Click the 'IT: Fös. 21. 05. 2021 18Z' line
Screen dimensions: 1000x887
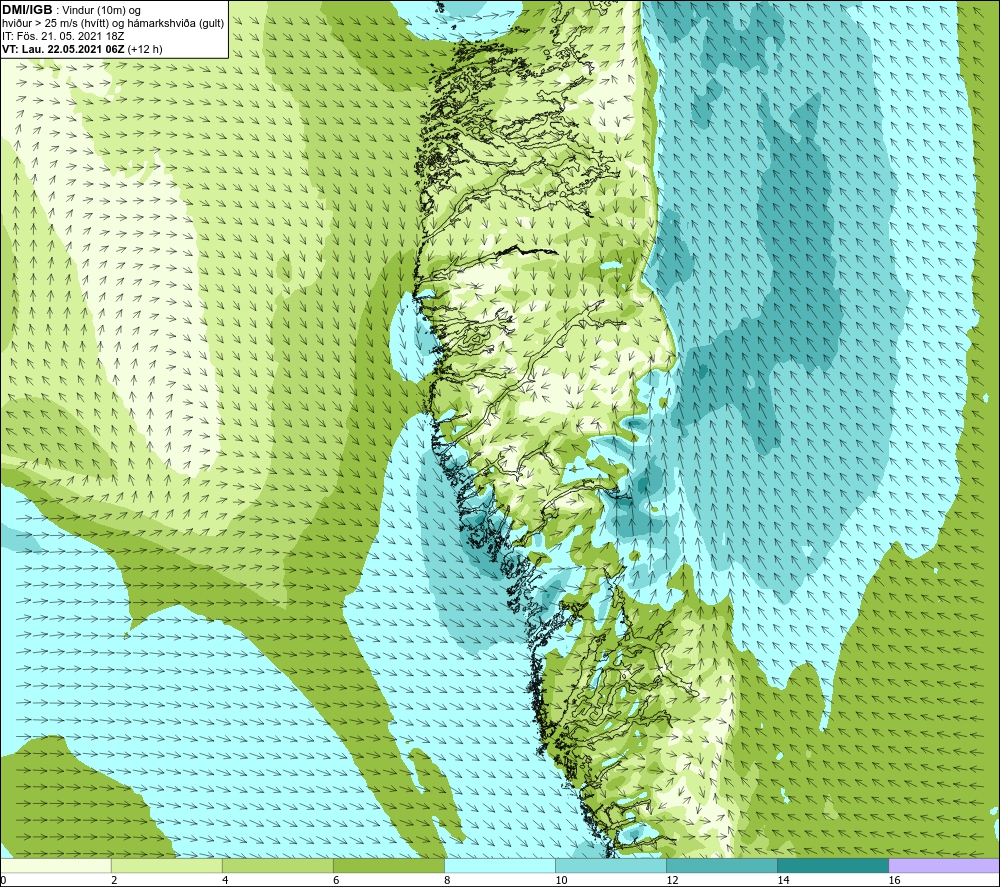(x=63, y=37)
